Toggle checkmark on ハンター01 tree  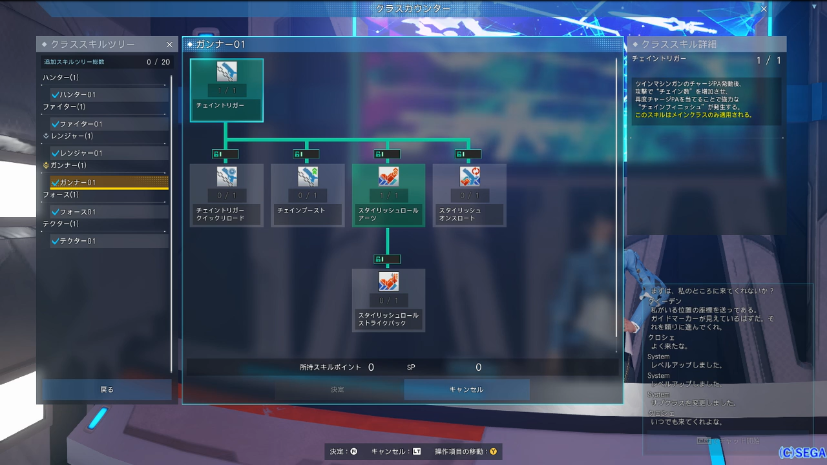tap(55, 94)
